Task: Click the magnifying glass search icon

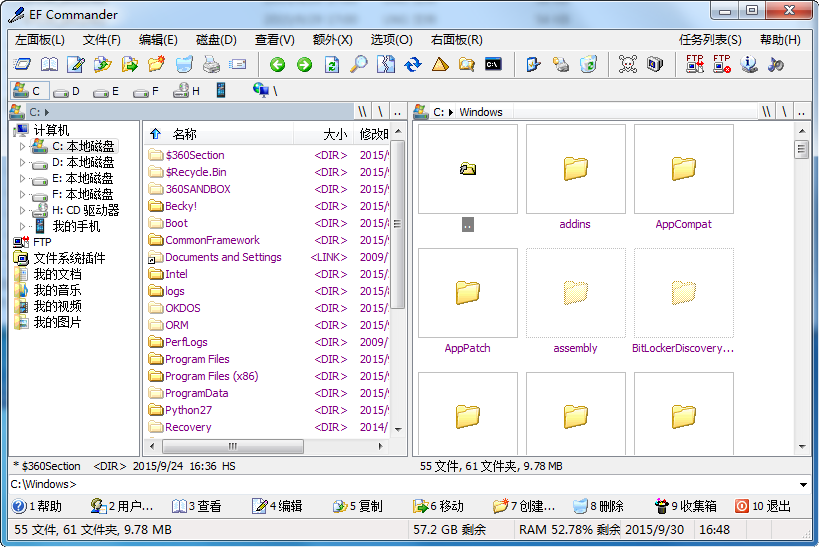Action: [x=358, y=65]
